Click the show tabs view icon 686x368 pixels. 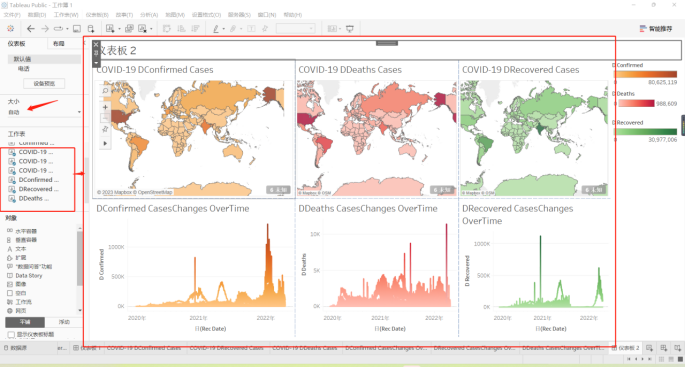(x=680, y=359)
